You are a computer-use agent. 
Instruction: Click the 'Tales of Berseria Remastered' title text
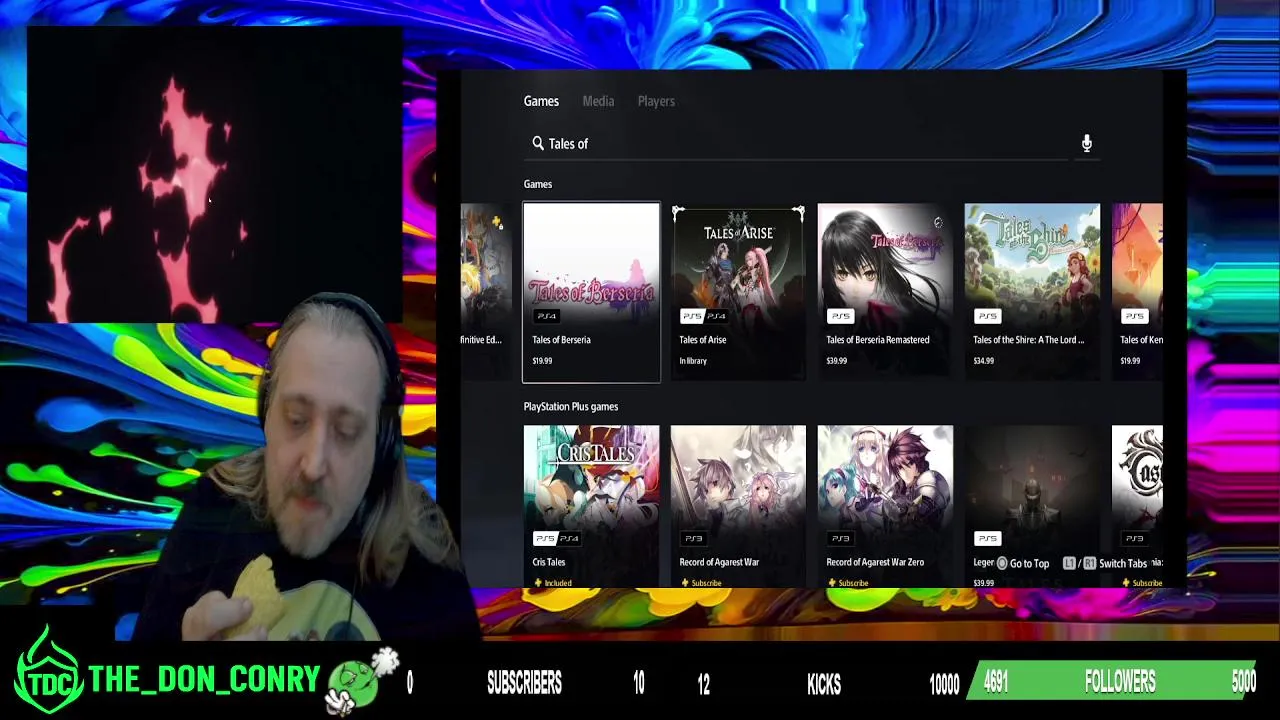click(877, 340)
